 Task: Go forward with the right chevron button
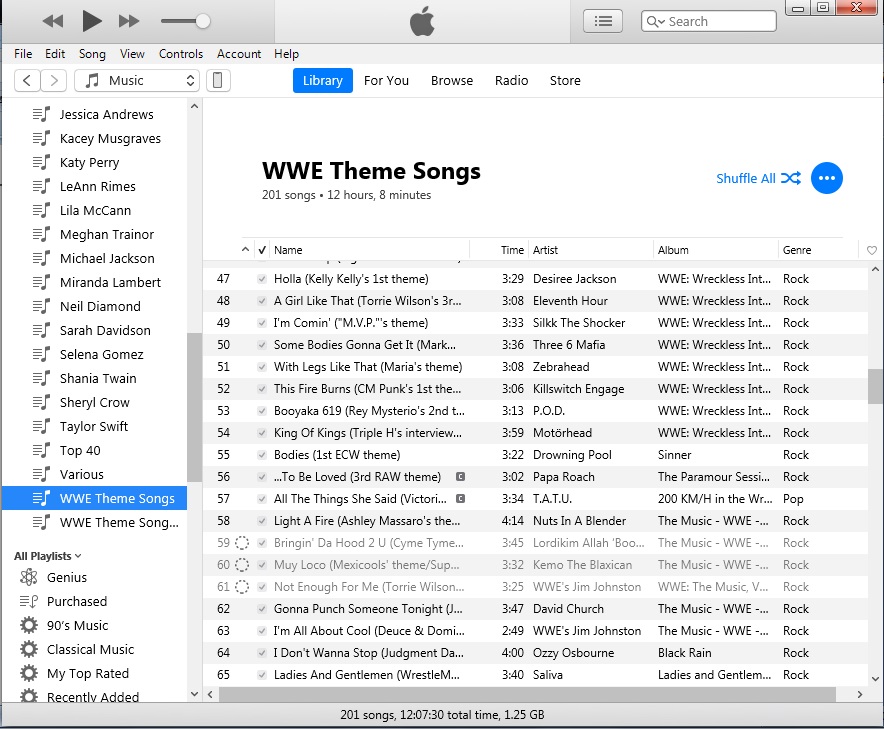(x=54, y=80)
